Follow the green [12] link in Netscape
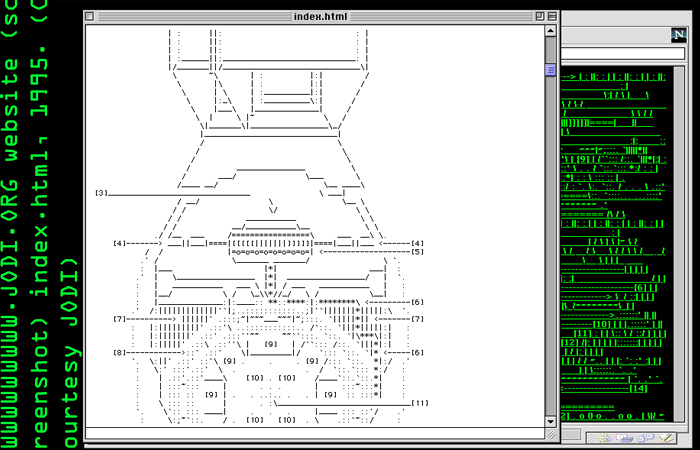Image resolution: width=700 pixels, height=450 pixels. [x=569, y=343]
